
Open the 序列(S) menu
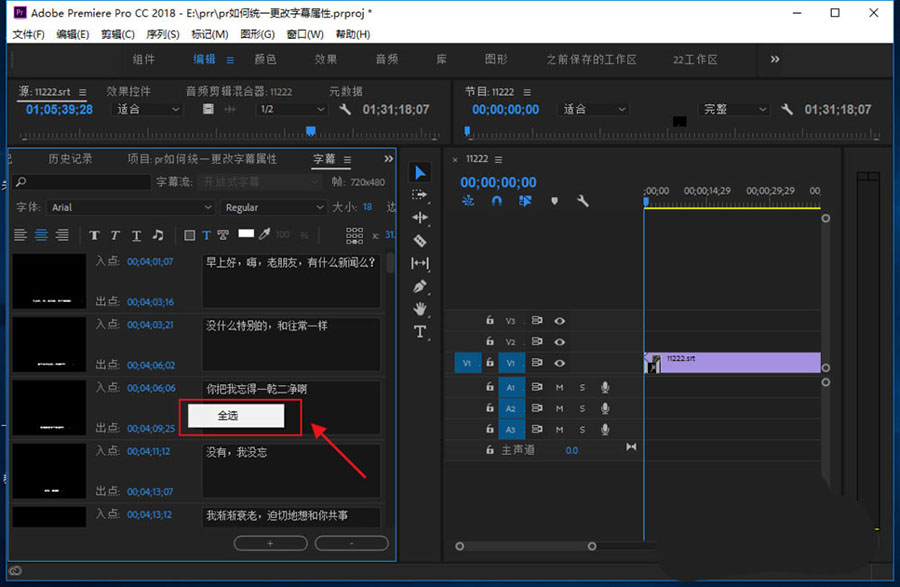(x=161, y=34)
